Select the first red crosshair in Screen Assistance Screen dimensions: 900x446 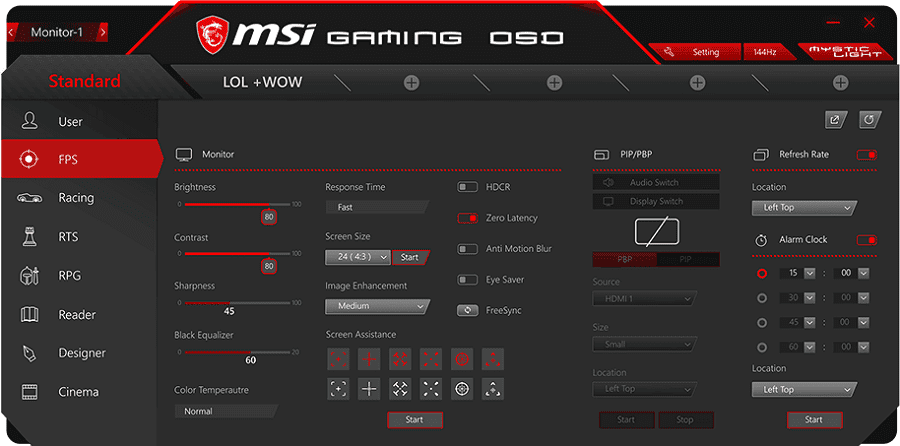[338, 359]
